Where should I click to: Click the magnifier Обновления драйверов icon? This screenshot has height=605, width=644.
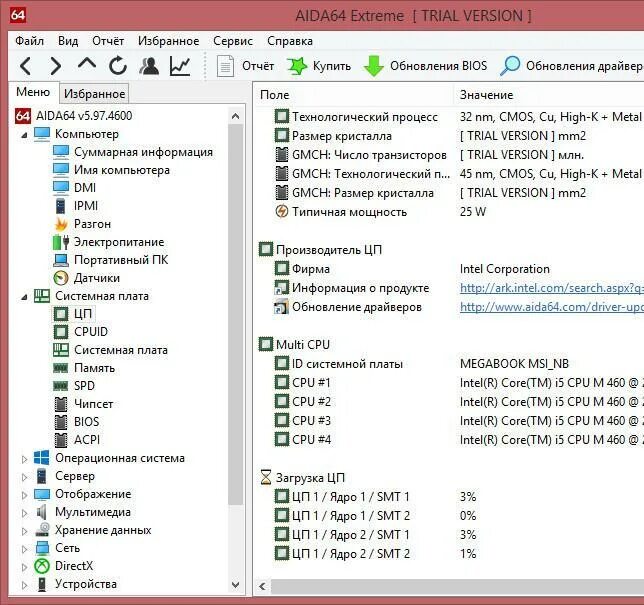click(510, 66)
